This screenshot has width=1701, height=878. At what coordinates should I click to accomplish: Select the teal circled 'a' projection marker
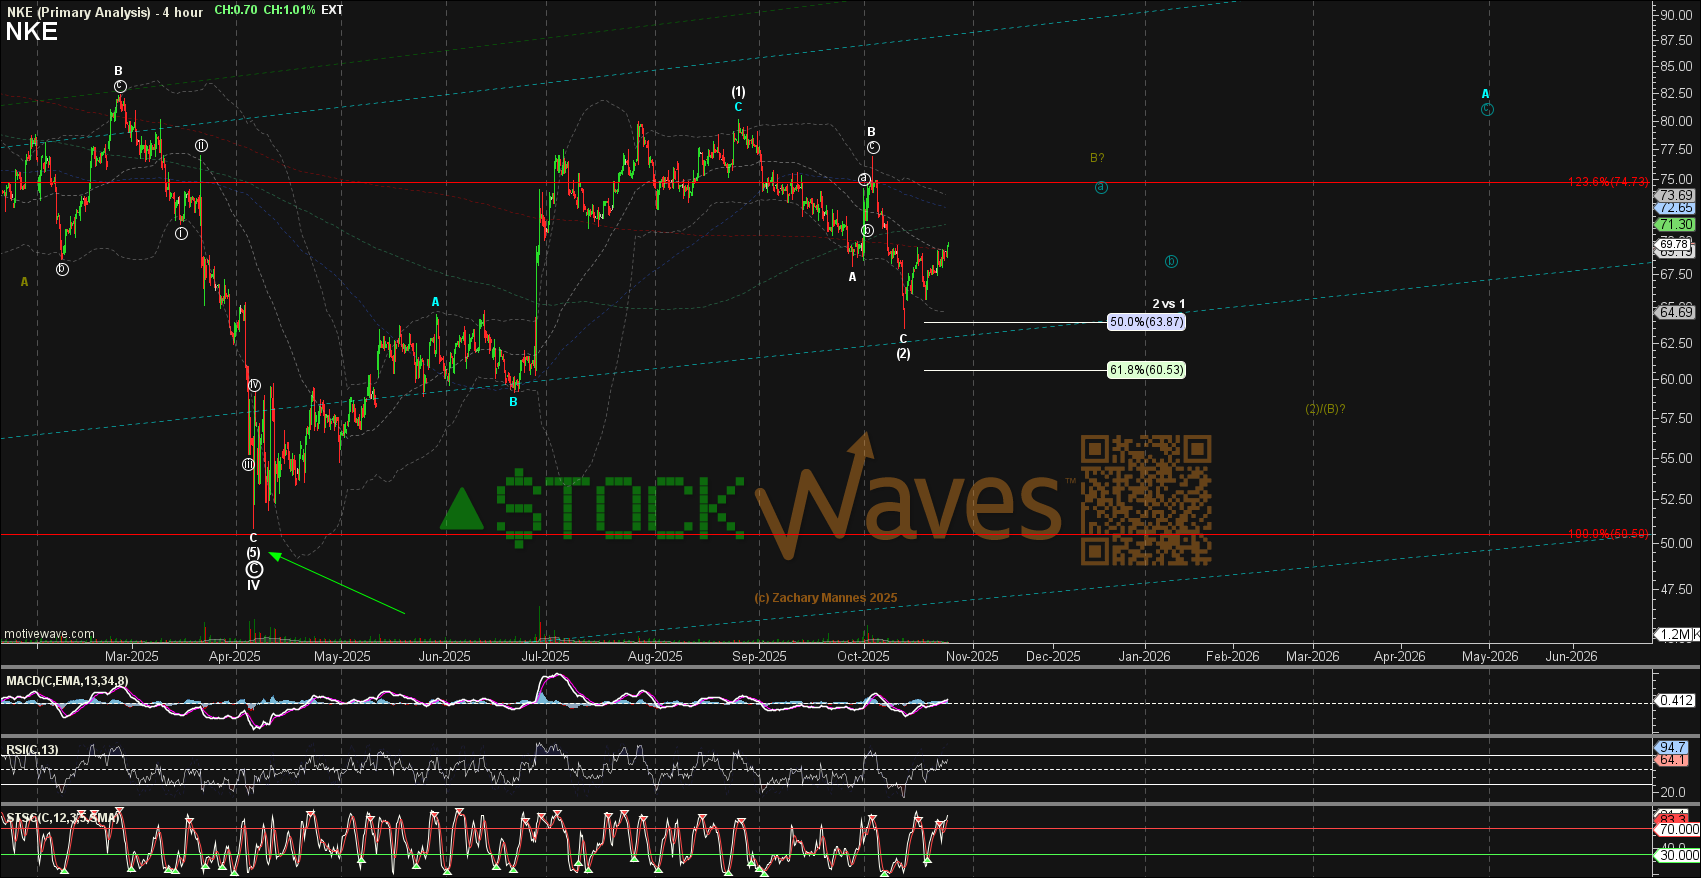[x=1101, y=187]
